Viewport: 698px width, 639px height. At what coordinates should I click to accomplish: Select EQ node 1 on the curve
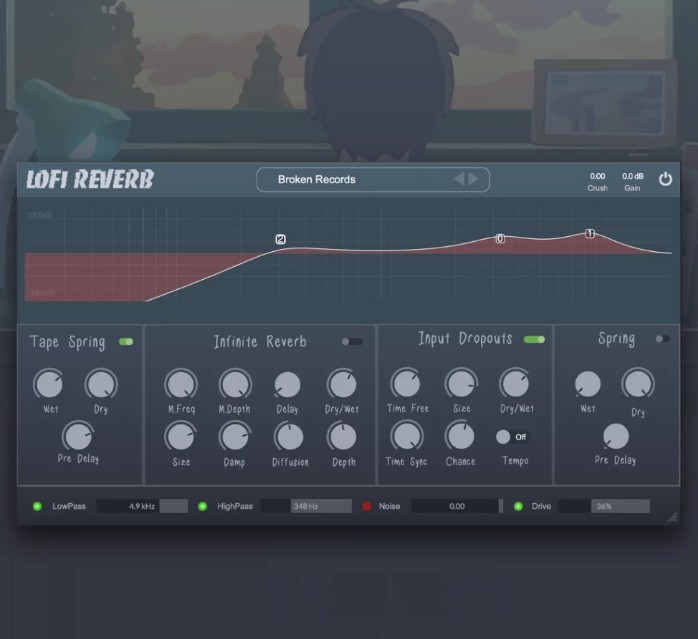pyautogui.click(x=590, y=233)
